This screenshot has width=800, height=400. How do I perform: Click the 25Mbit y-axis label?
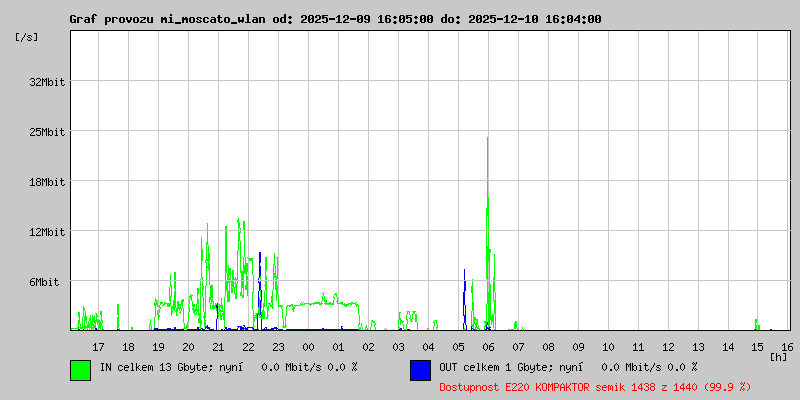[x=47, y=132]
